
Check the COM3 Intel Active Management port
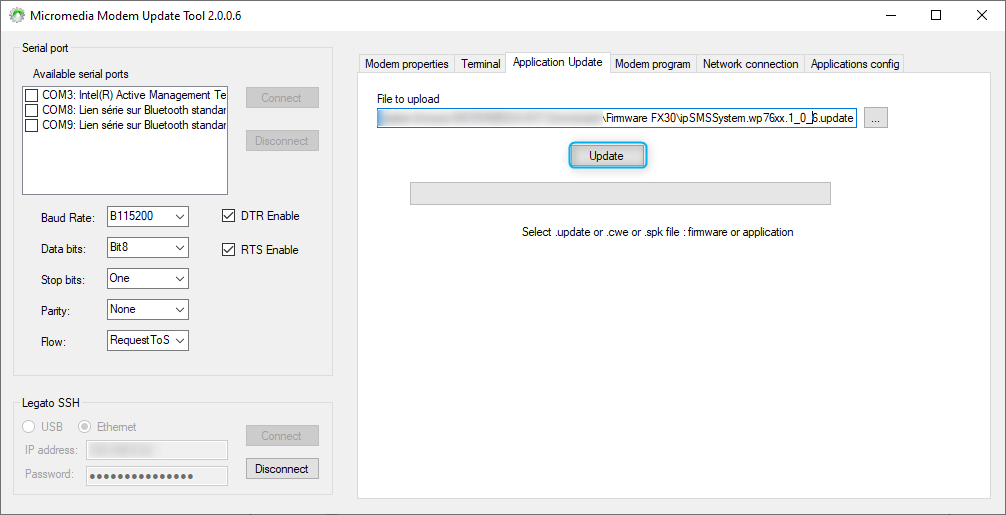click(32, 96)
